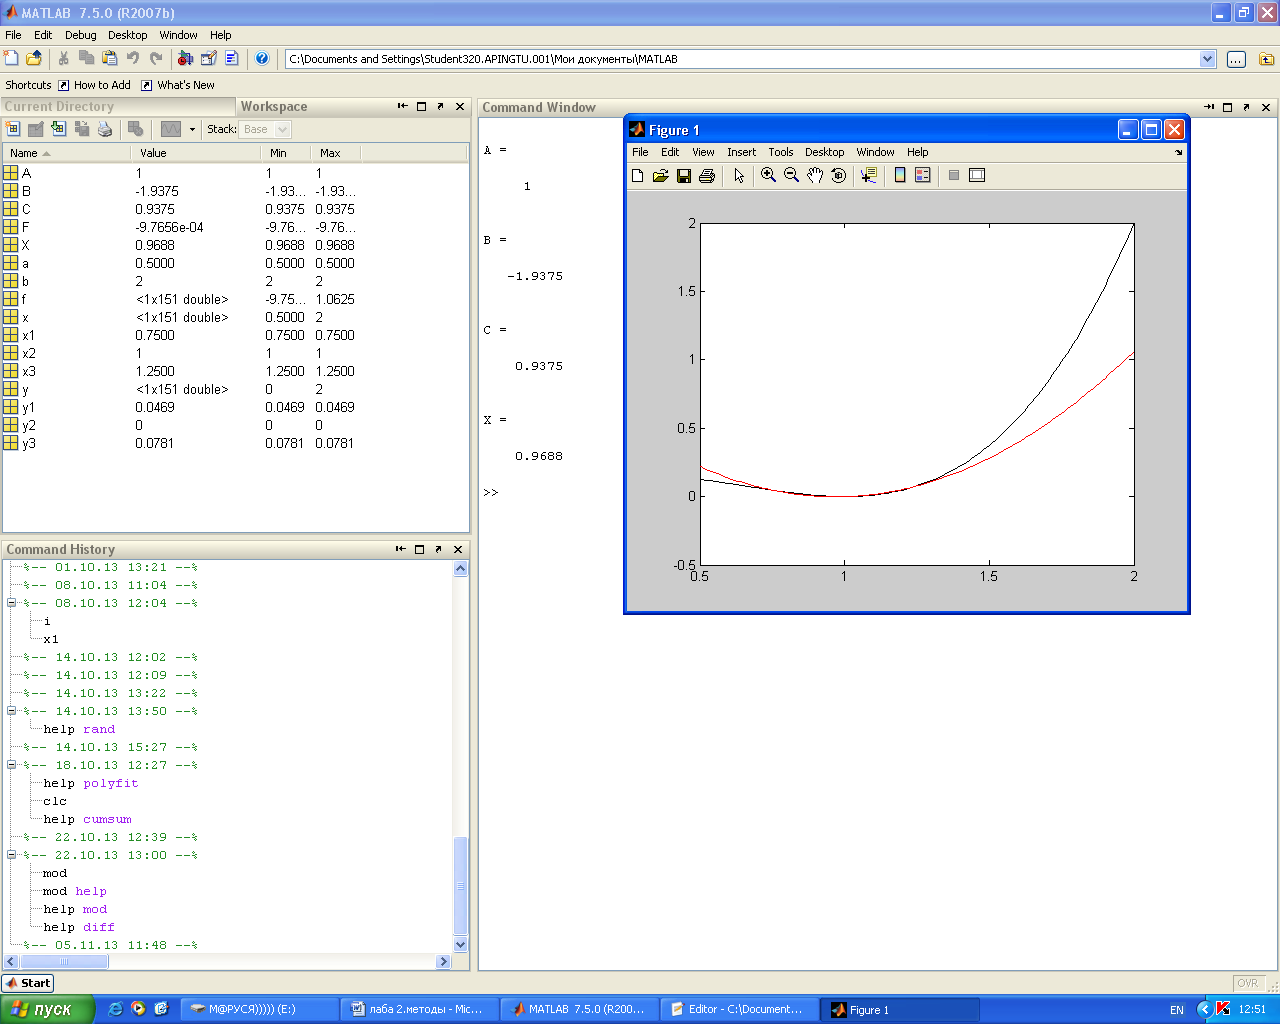Viewport: 1280px width, 1024px height.
Task: Toggle Edit Plot arrow tool in Figure 1
Action: pyautogui.click(x=739, y=175)
